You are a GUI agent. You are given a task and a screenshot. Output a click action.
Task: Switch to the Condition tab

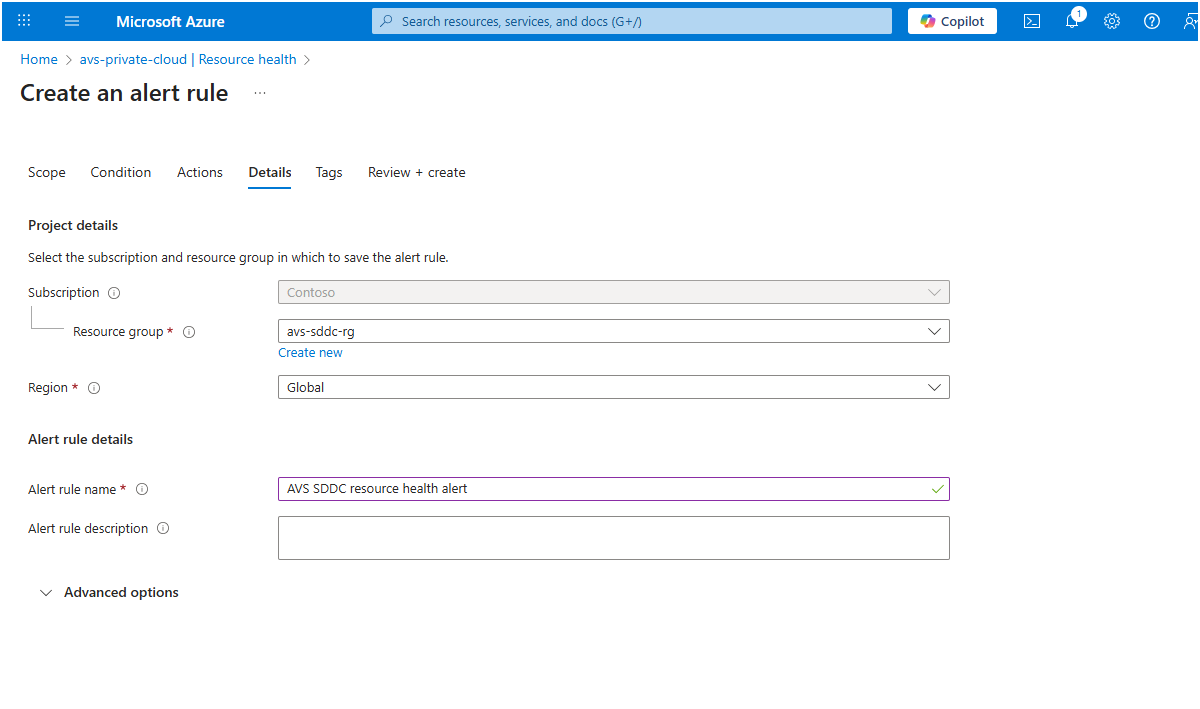tap(121, 172)
